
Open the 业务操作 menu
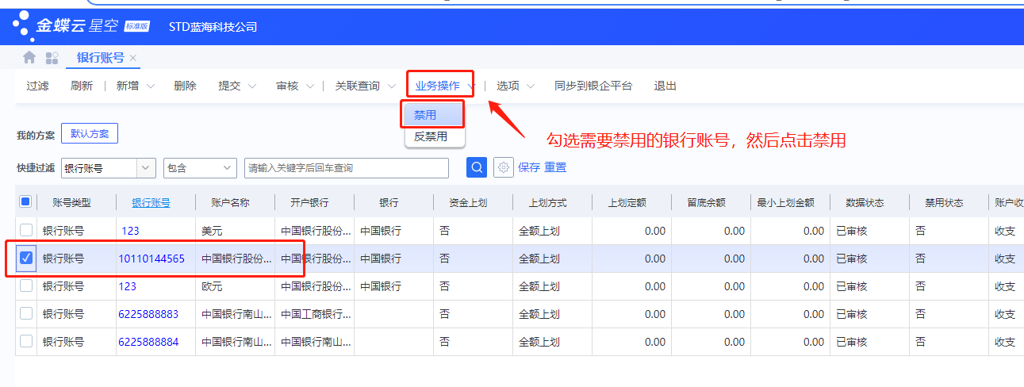tap(439, 85)
